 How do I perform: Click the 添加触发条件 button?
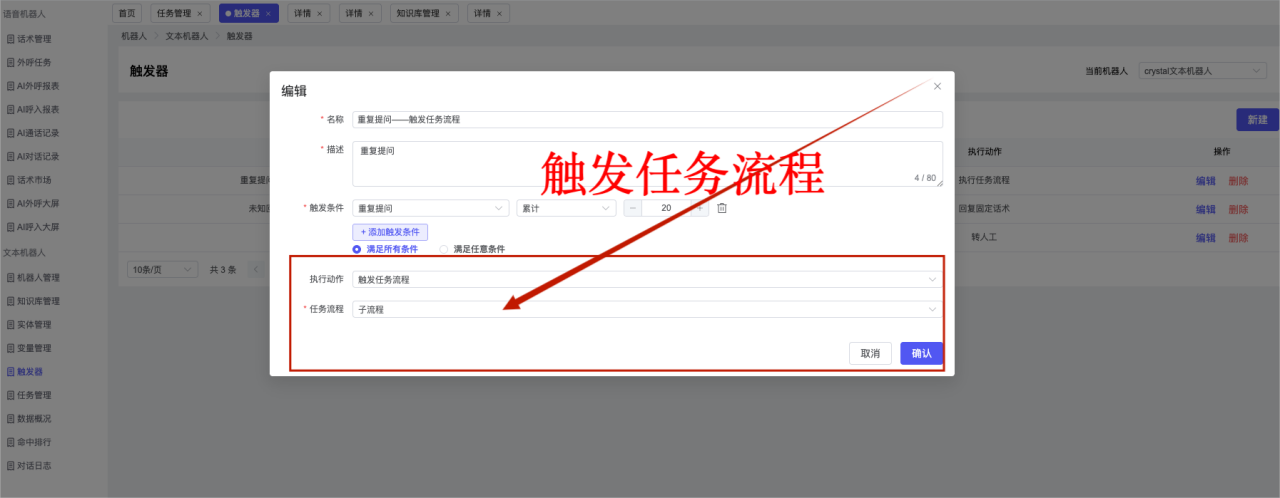[x=390, y=231]
